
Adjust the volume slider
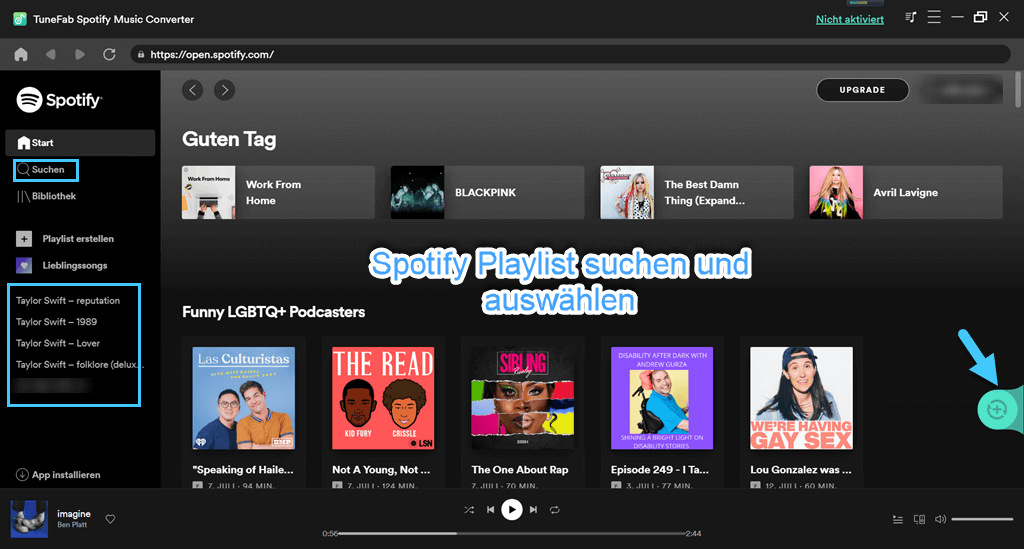click(982, 520)
